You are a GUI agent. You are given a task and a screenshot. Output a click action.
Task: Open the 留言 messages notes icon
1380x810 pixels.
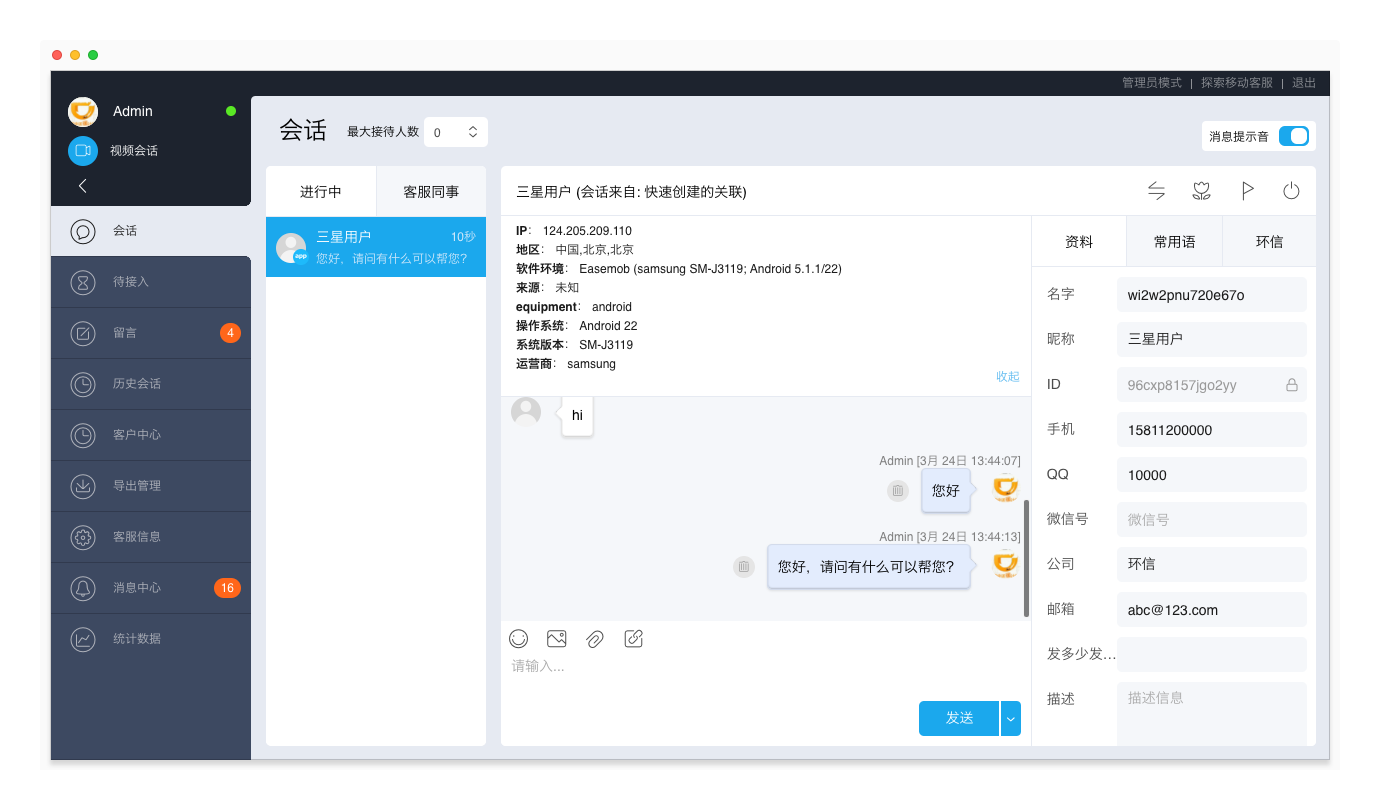coord(83,333)
